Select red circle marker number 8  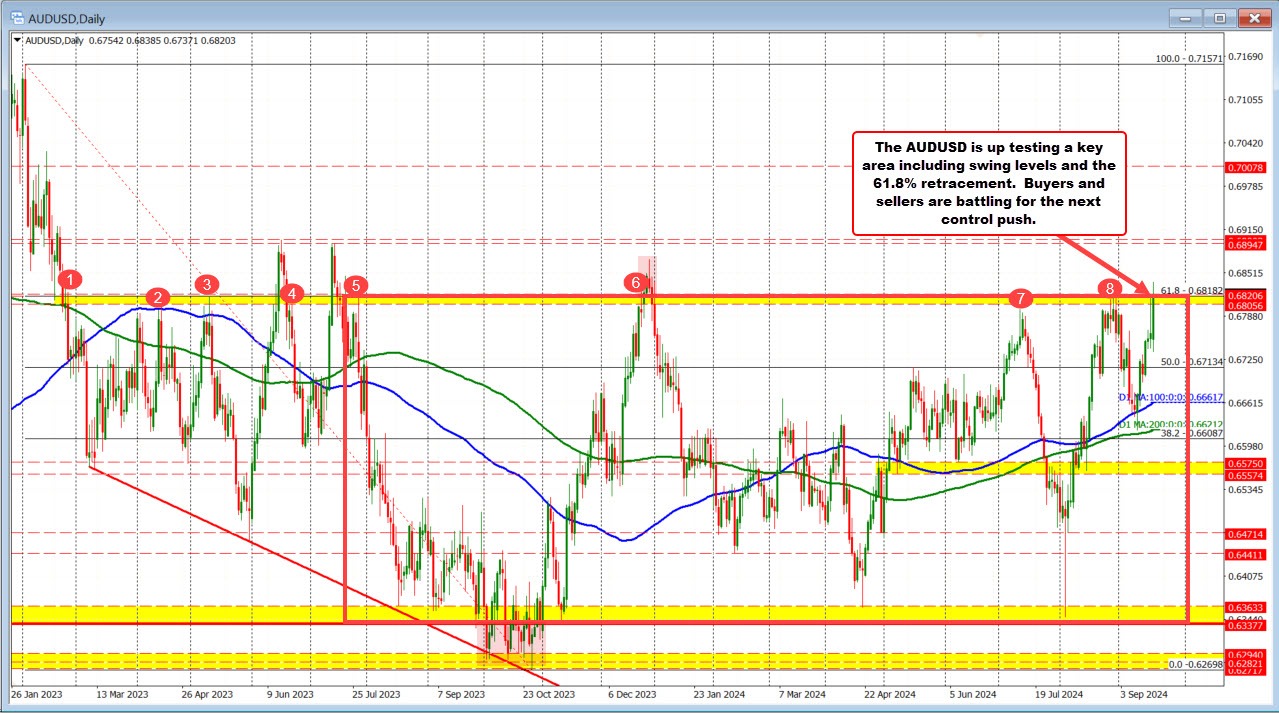pyautogui.click(x=1109, y=288)
